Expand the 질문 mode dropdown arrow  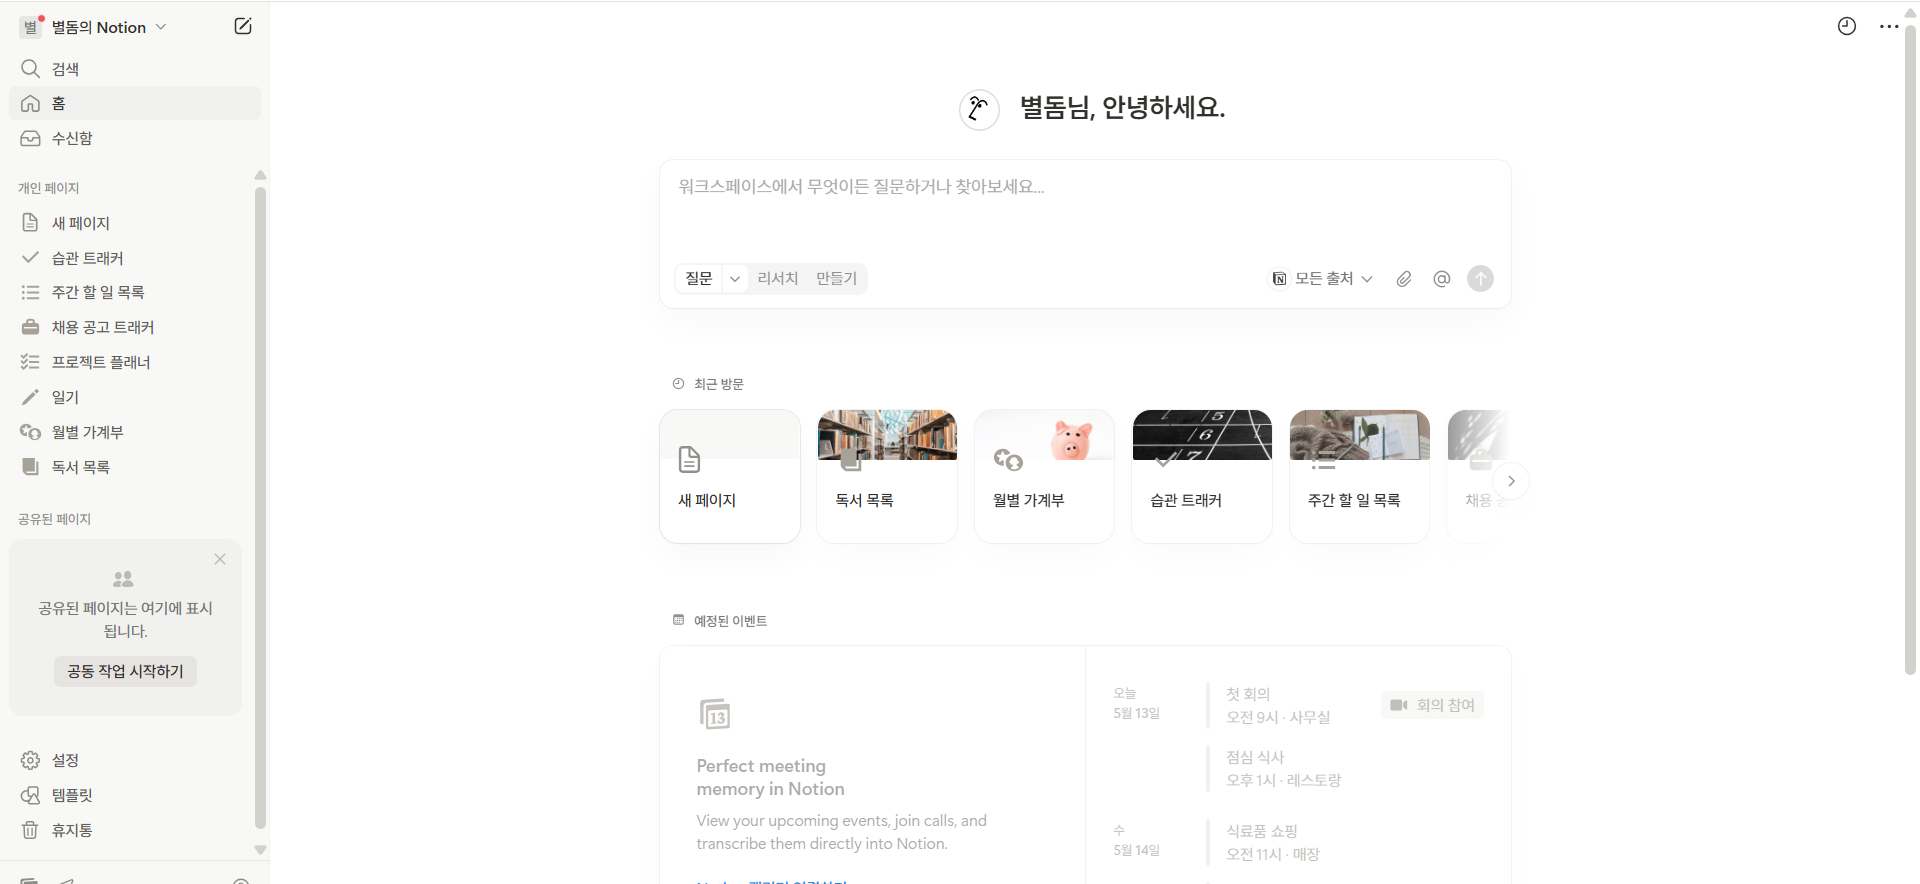(x=735, y=279)
